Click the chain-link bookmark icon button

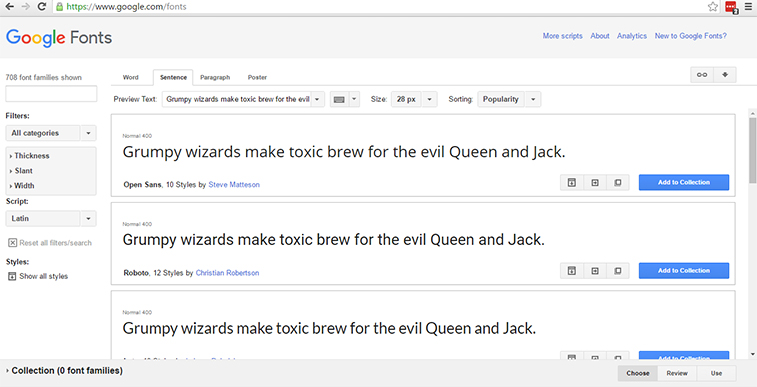click(702, 75)
